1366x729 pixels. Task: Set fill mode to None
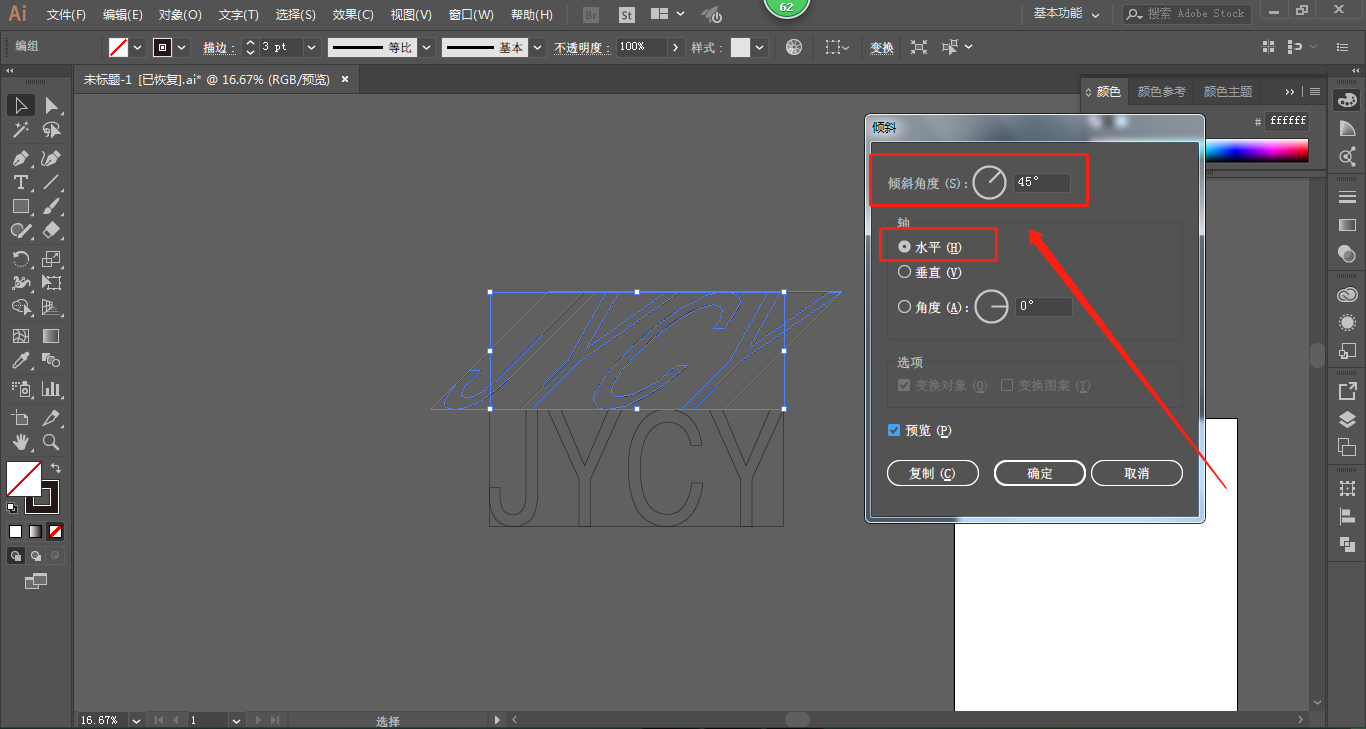coord(56,531)
